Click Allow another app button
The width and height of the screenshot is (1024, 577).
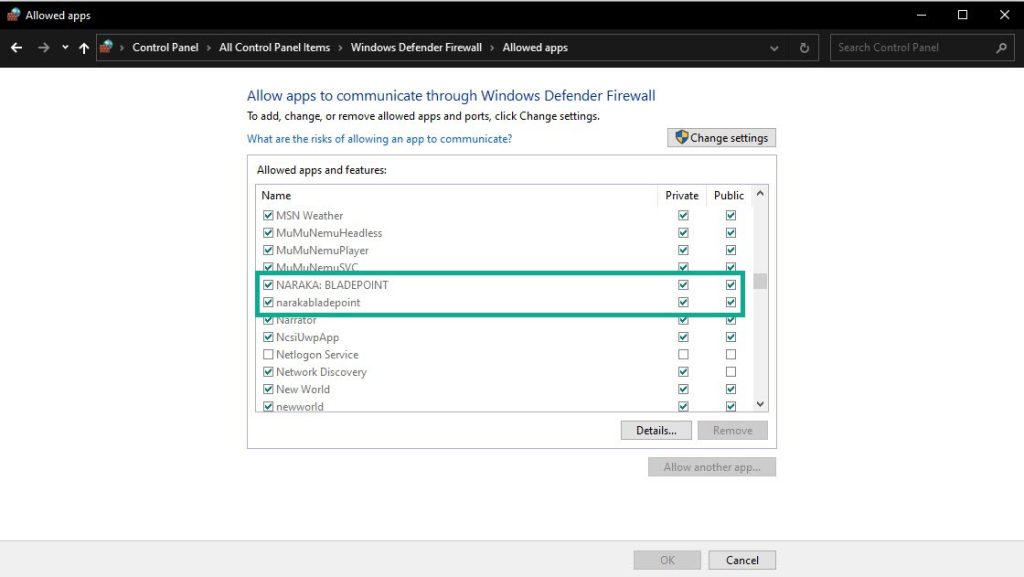tap(712, 467)
